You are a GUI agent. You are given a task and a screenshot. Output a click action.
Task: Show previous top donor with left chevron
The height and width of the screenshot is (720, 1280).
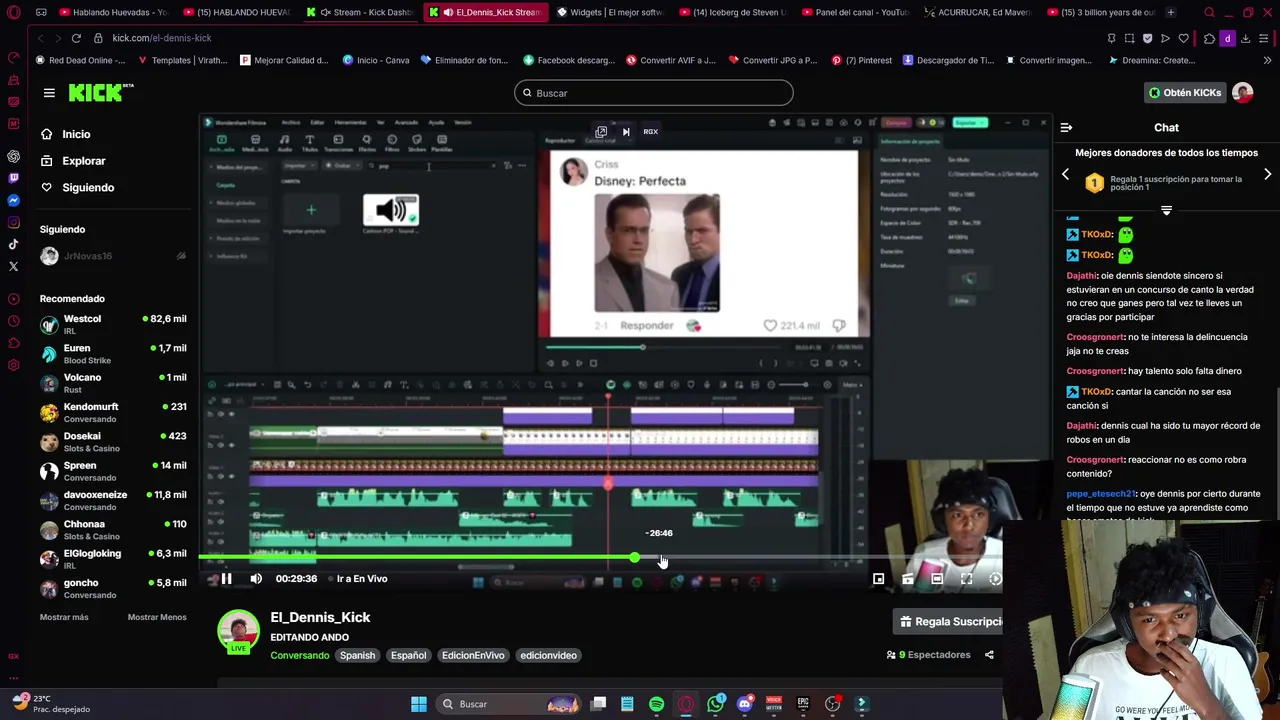[x=1065, y=174]
